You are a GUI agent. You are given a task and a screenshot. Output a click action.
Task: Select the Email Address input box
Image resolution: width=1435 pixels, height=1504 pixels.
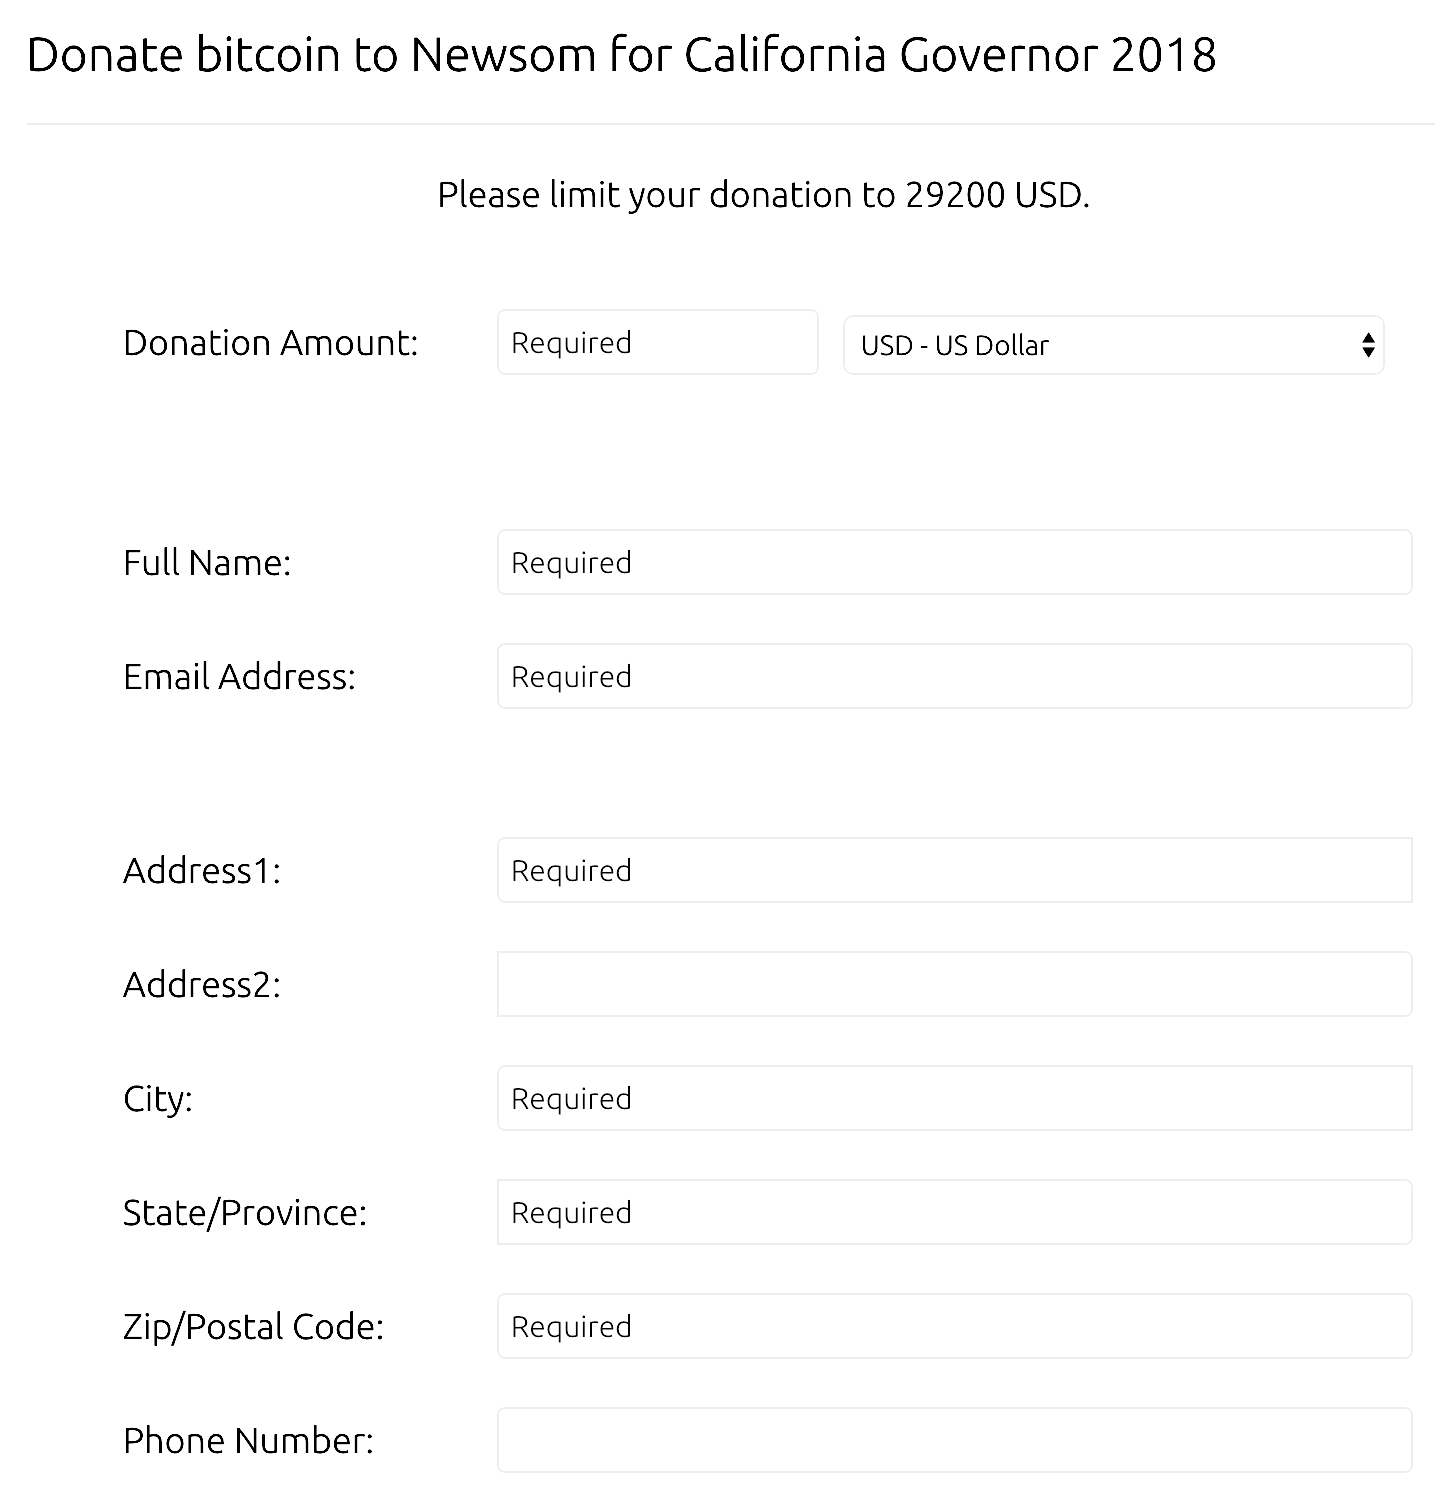pos(954,676)
